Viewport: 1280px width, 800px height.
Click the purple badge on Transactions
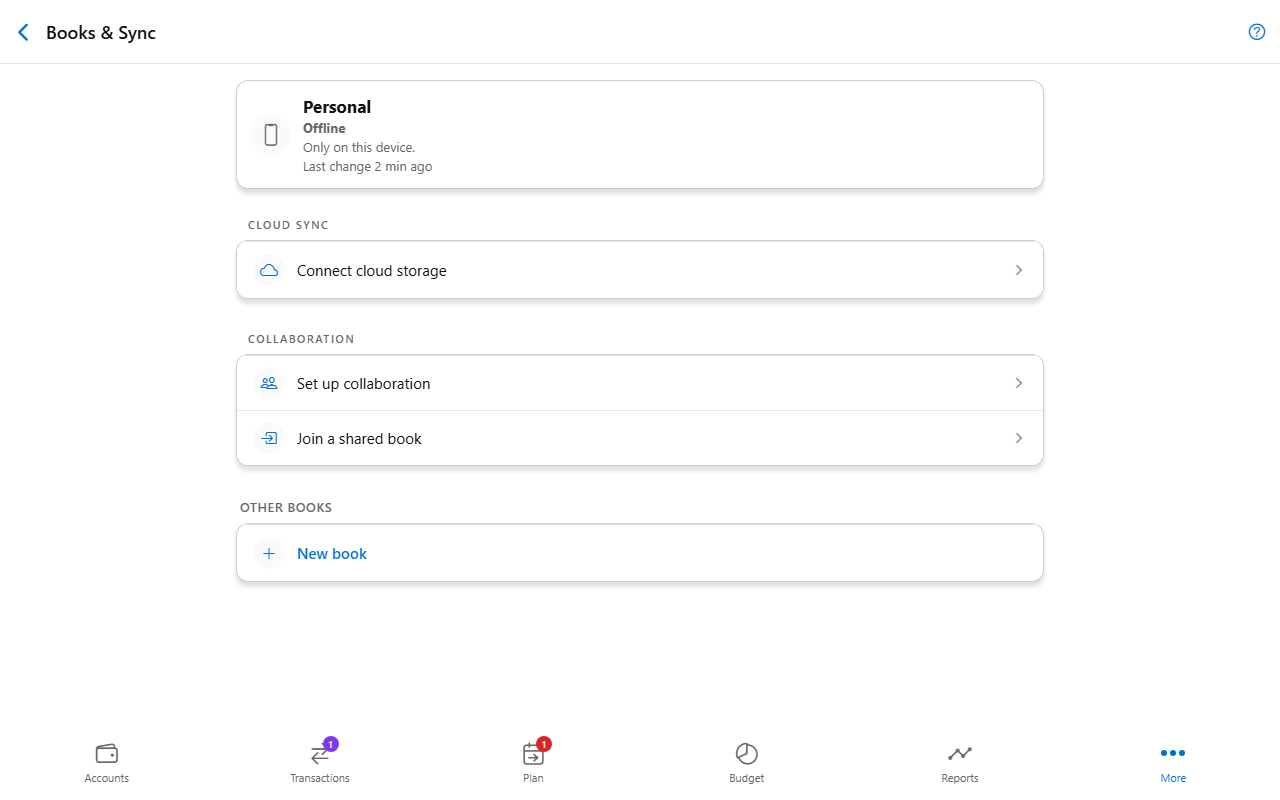(331, 744)
